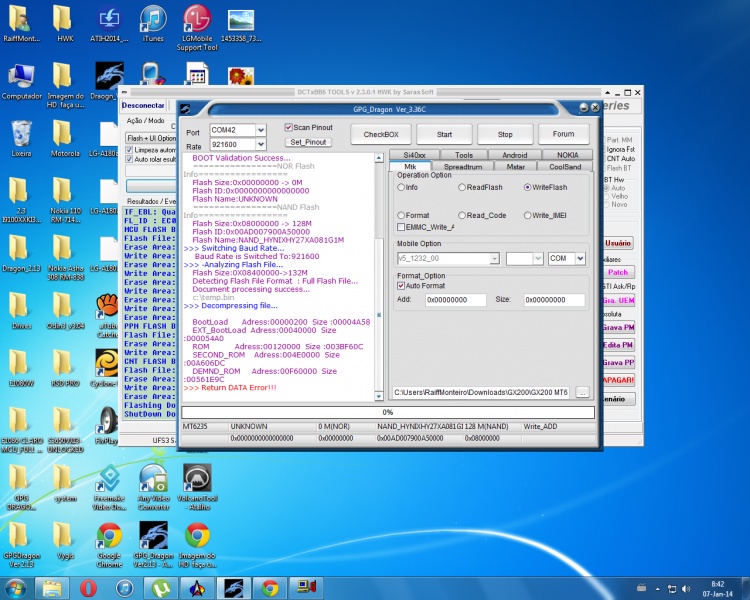This screenshot has height=600, width=750.
Task: Open the RSD PRO folder
Action: pos(65,368)
